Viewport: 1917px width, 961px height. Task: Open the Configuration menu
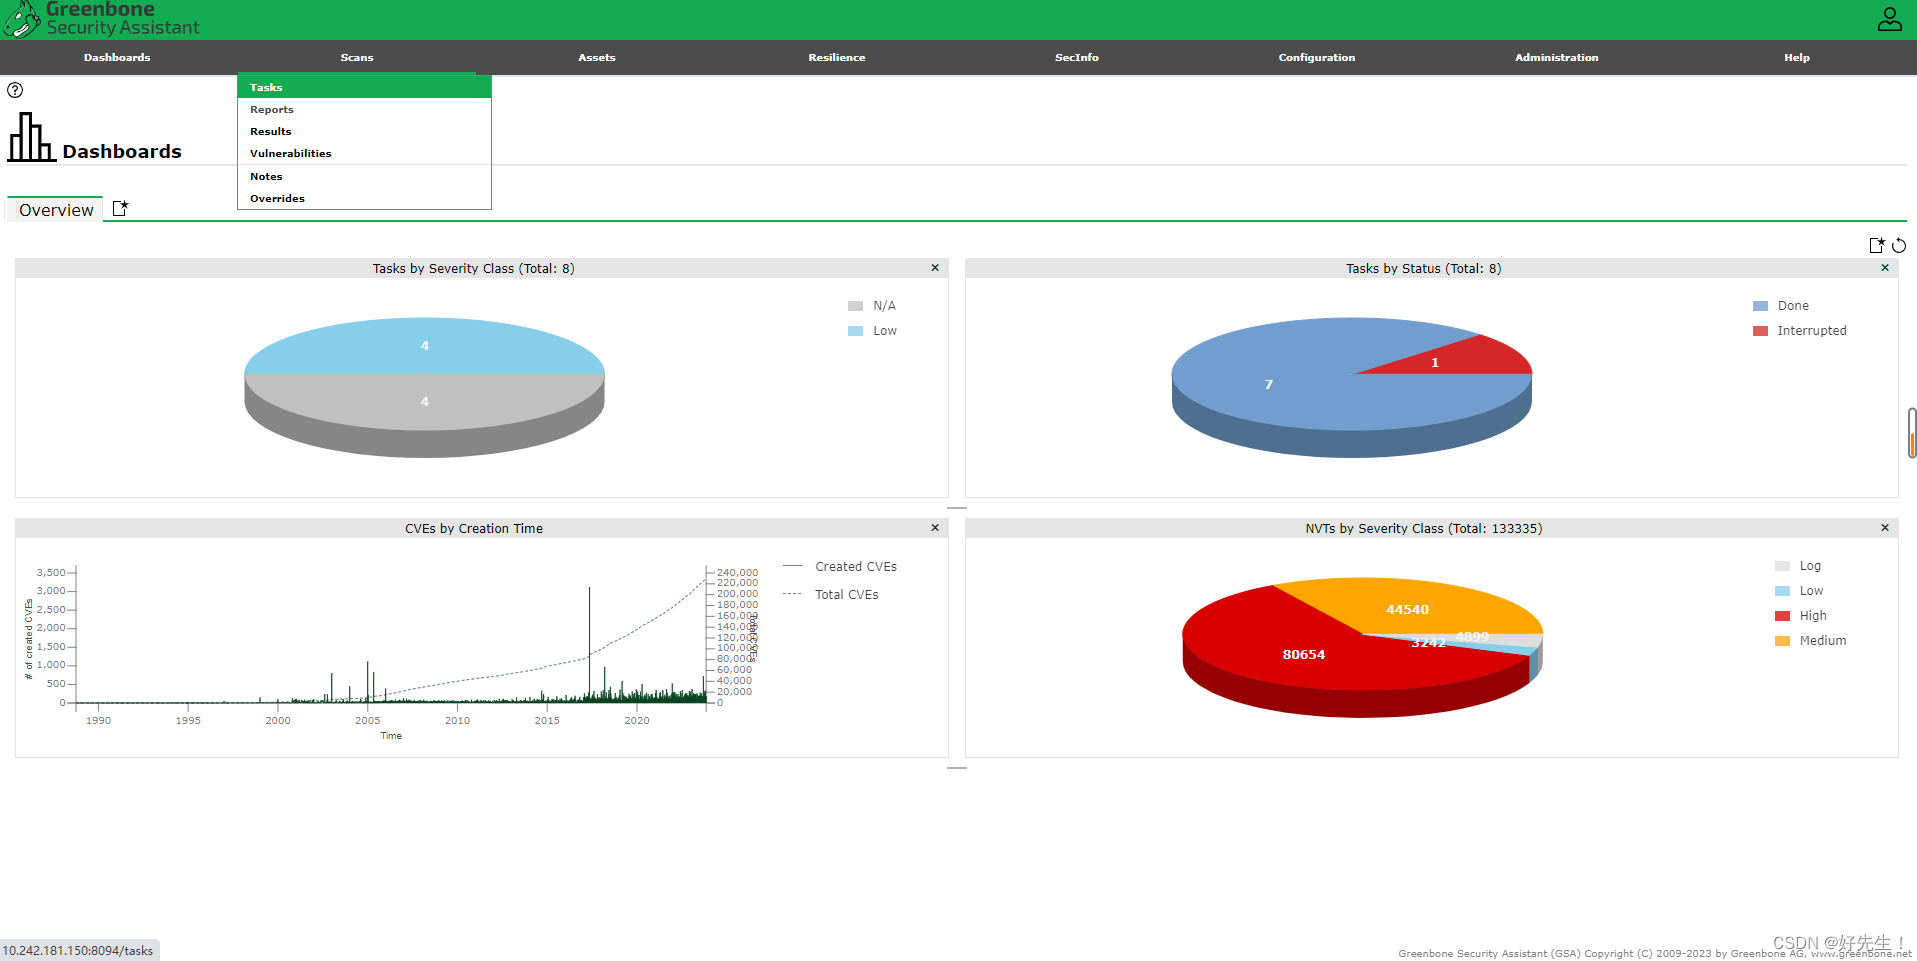(x=1317, y=57)
